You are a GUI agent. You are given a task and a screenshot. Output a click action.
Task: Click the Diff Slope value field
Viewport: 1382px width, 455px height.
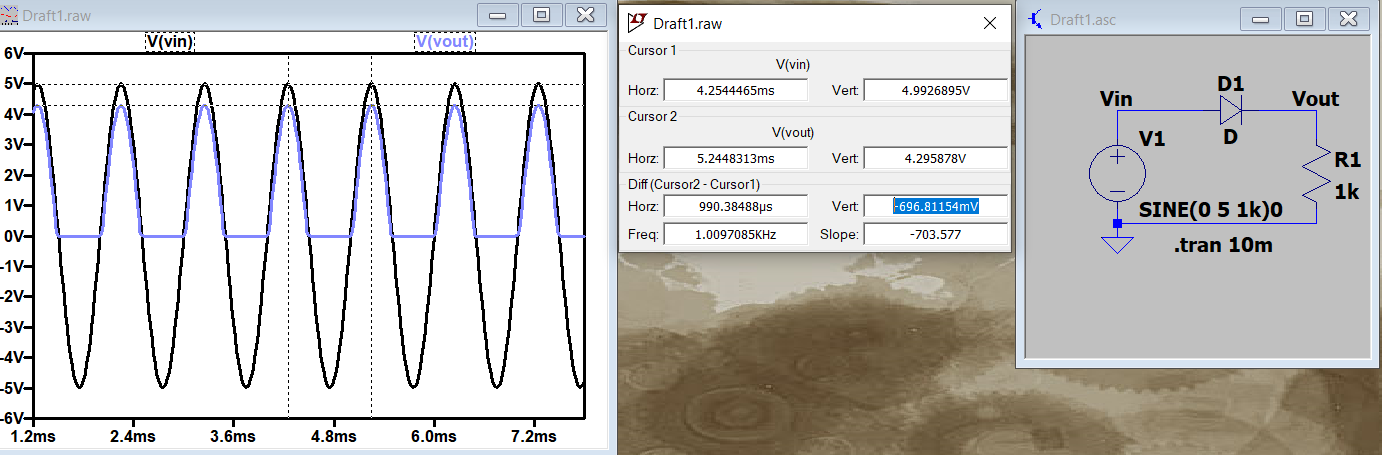934,234
